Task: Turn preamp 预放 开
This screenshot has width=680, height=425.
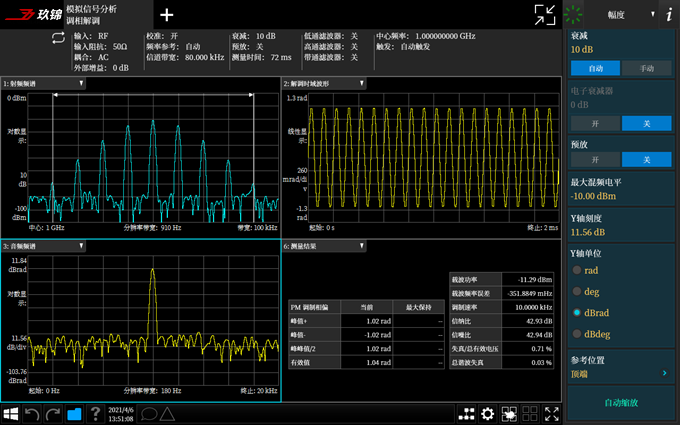Action: 595,160
